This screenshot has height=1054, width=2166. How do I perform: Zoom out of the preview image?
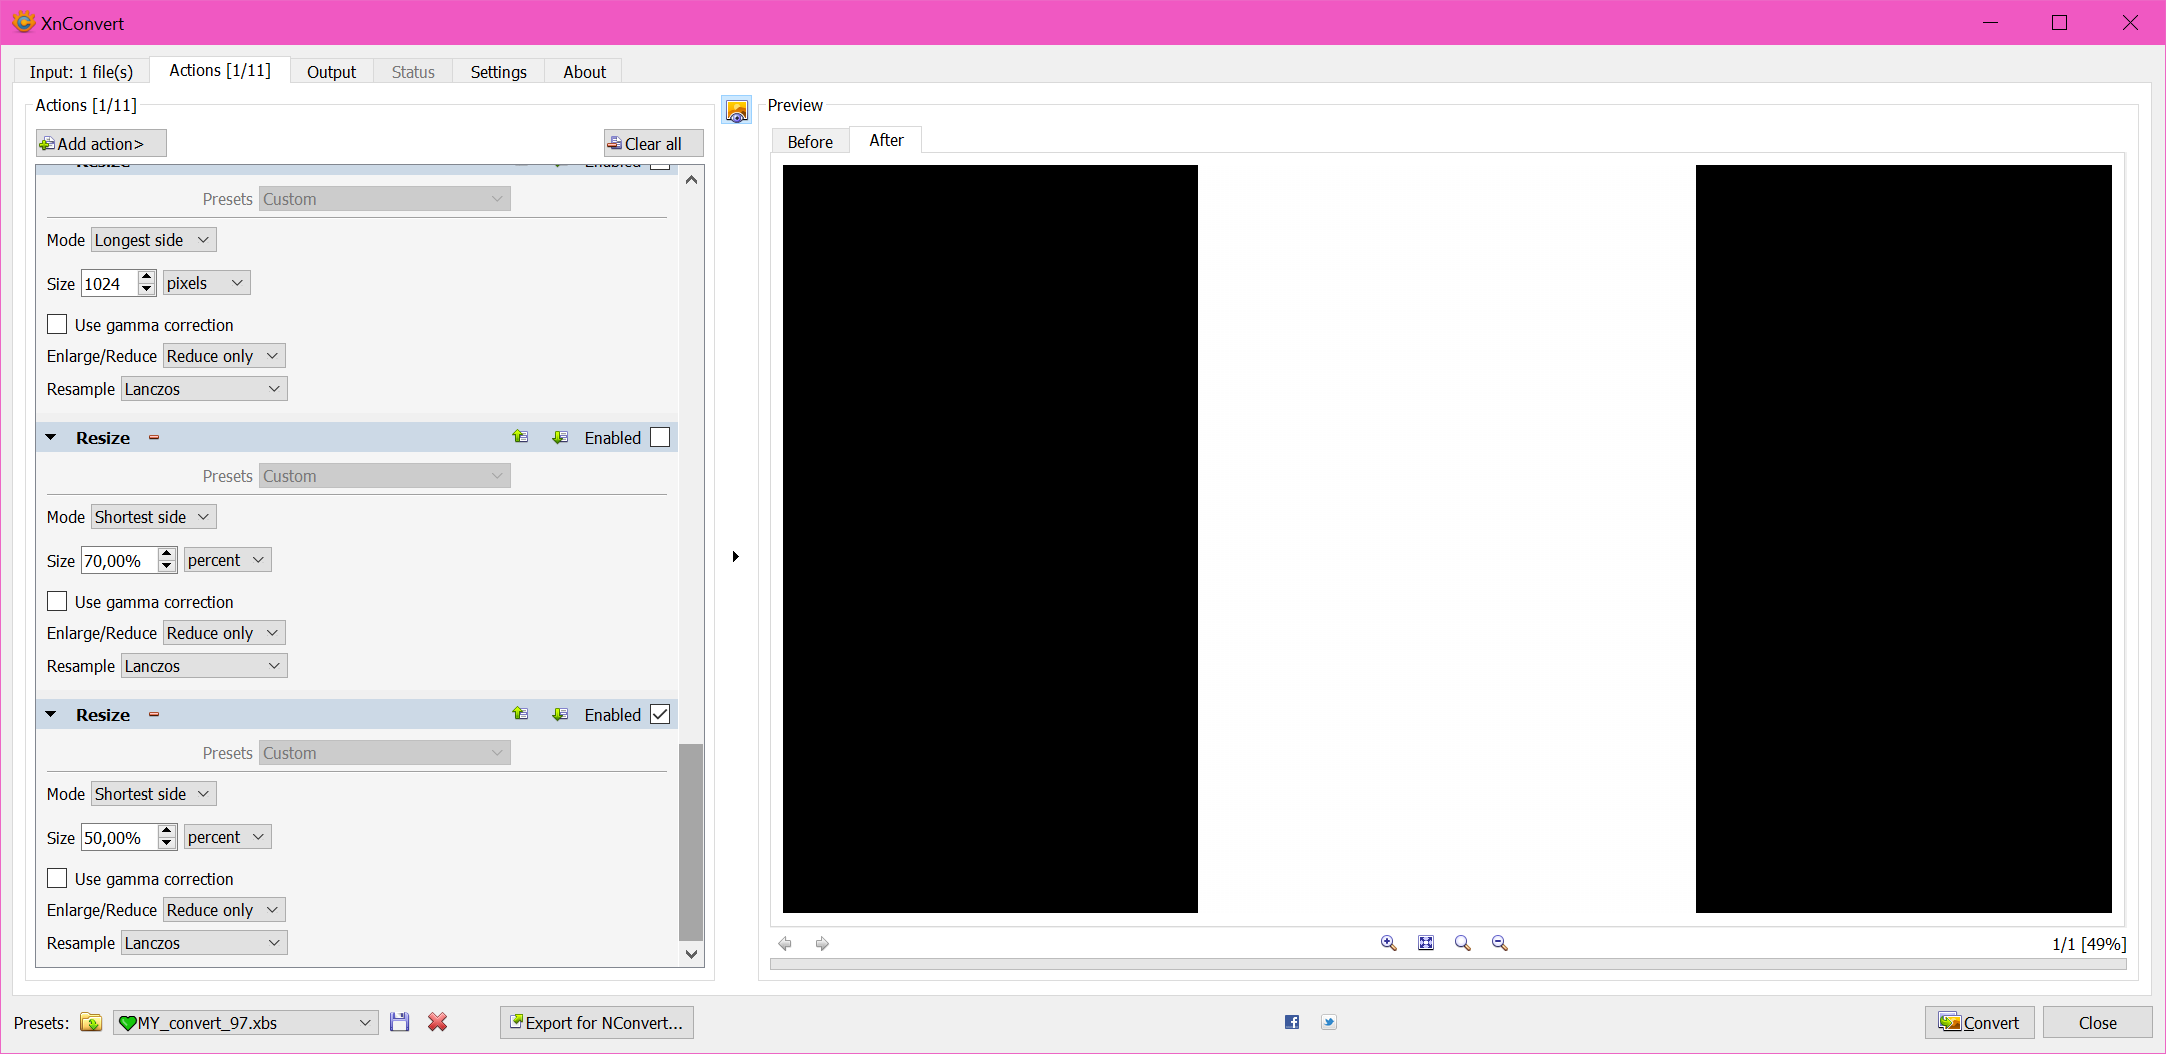[x=1499, y=943]
